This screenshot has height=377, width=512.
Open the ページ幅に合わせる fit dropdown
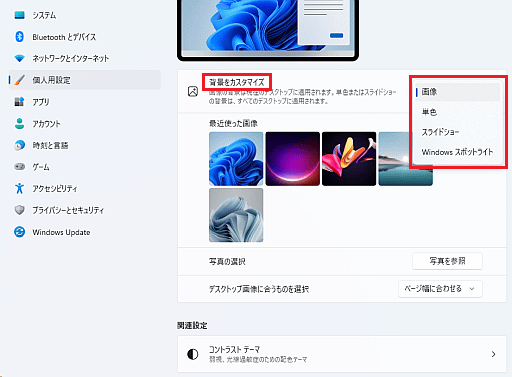[440, 289]
